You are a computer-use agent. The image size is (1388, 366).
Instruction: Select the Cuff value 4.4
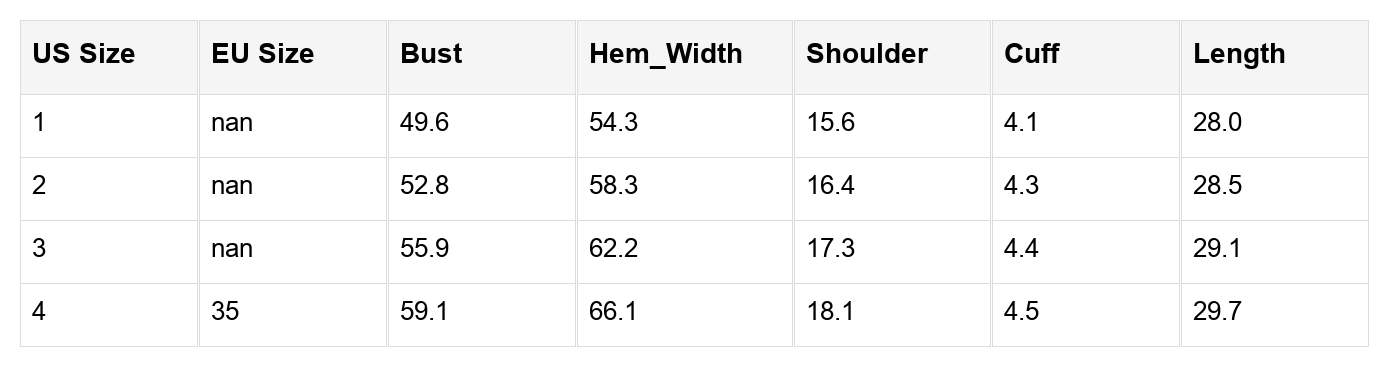(1022, 249)
